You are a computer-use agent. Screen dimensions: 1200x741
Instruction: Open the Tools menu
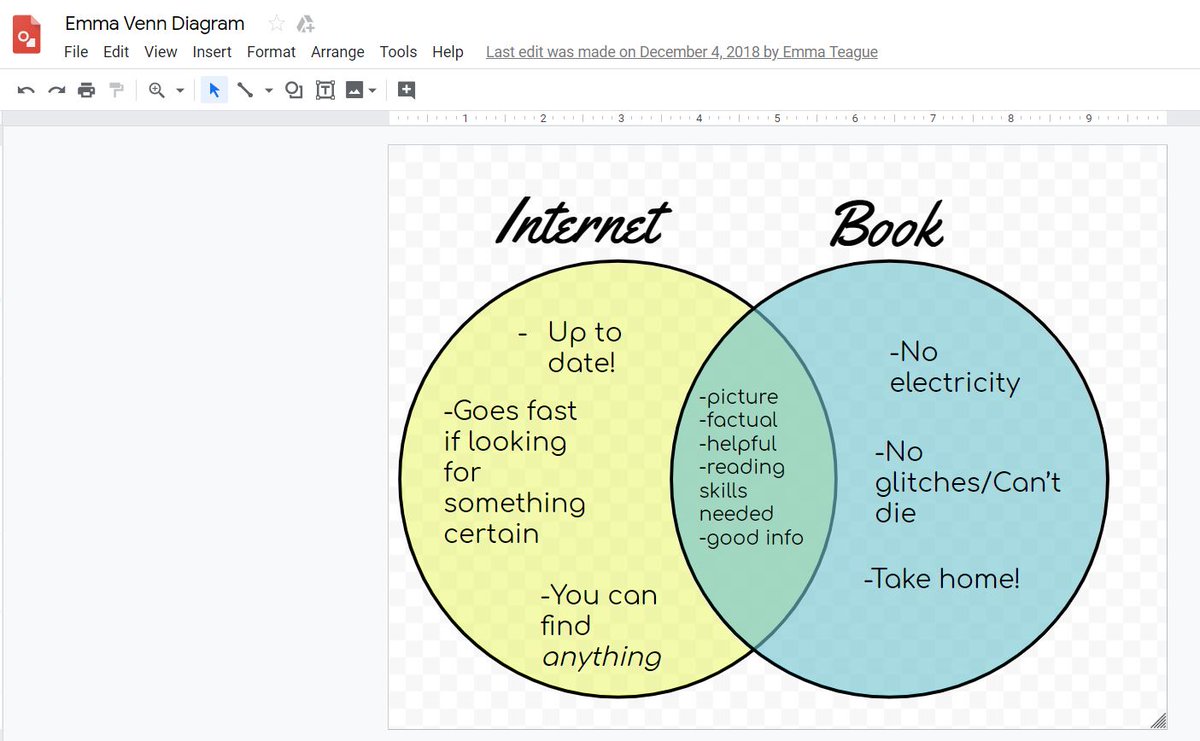click(x=398, y=52)
